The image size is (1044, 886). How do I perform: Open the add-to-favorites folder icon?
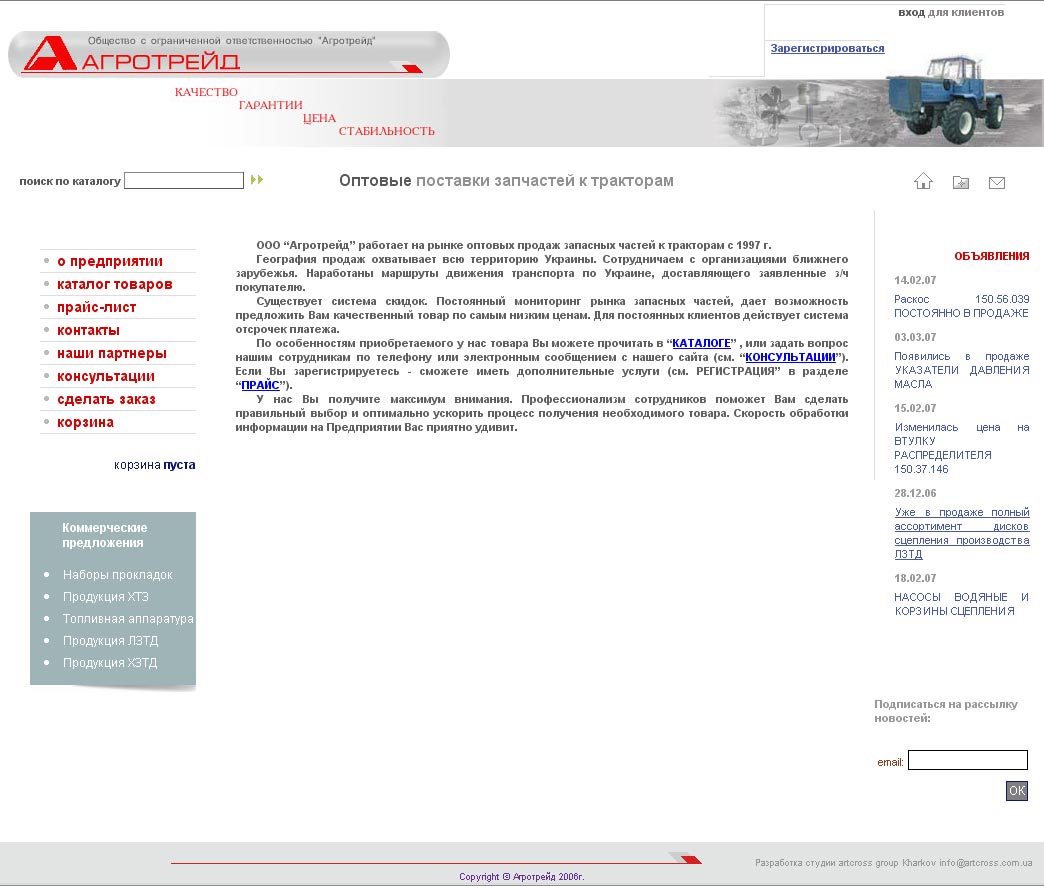tap(961, 182)
